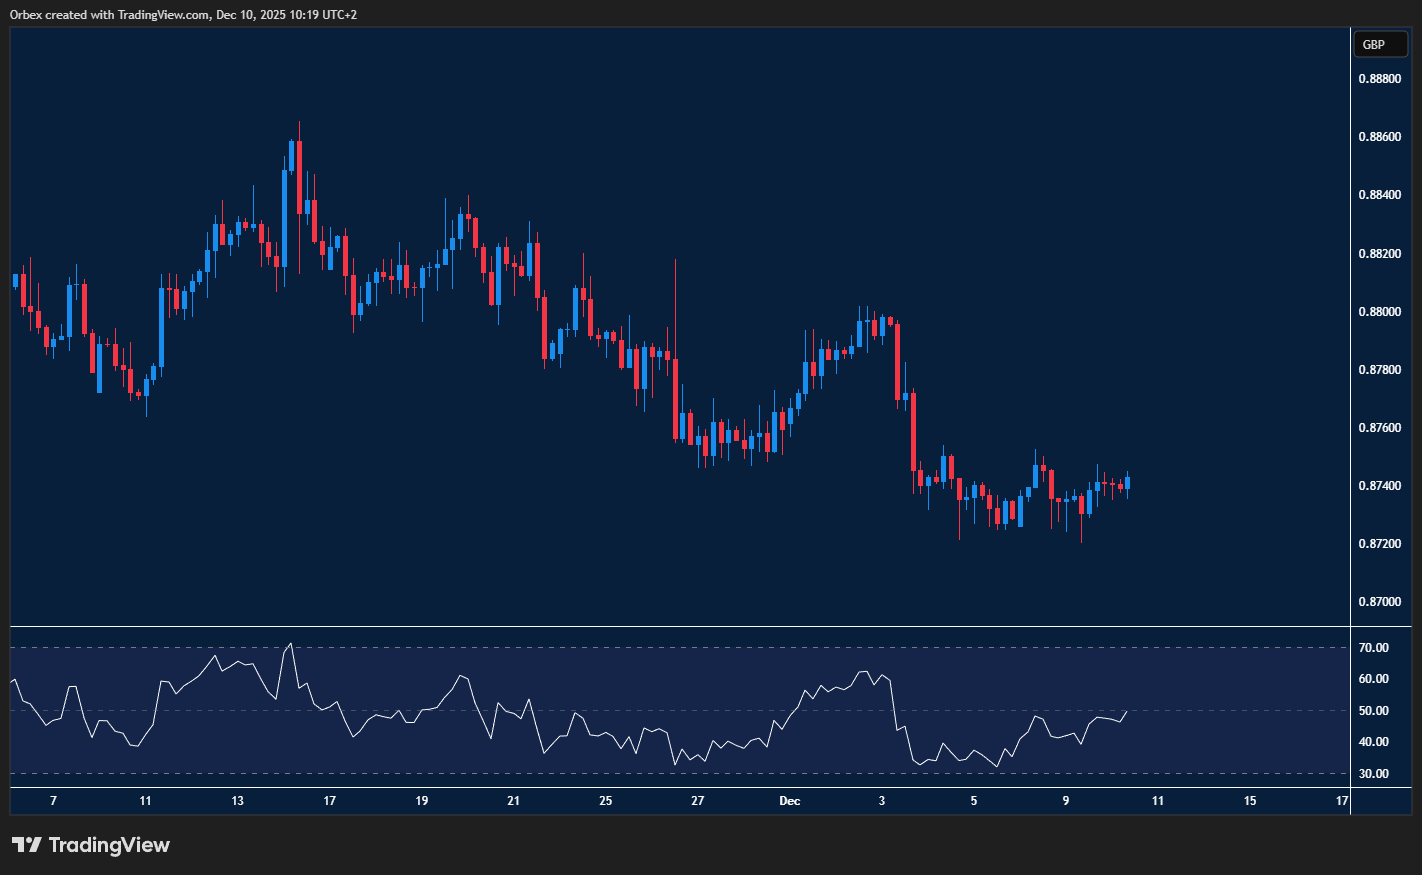Viewport: 1422px width, 875px height.
Task: Select the 15 date on time axis
Action: [1250, 801]
